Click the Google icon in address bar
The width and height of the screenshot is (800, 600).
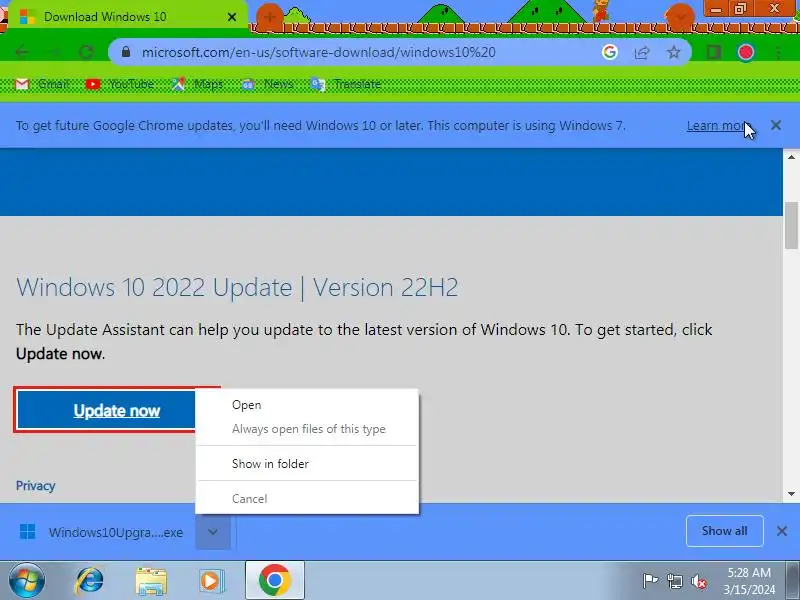point(610,52)
